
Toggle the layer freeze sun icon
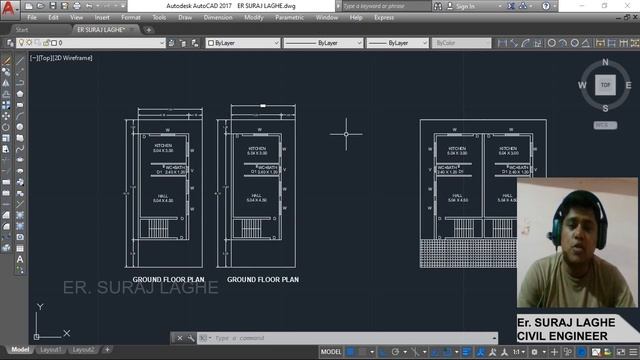click(29, 43)
